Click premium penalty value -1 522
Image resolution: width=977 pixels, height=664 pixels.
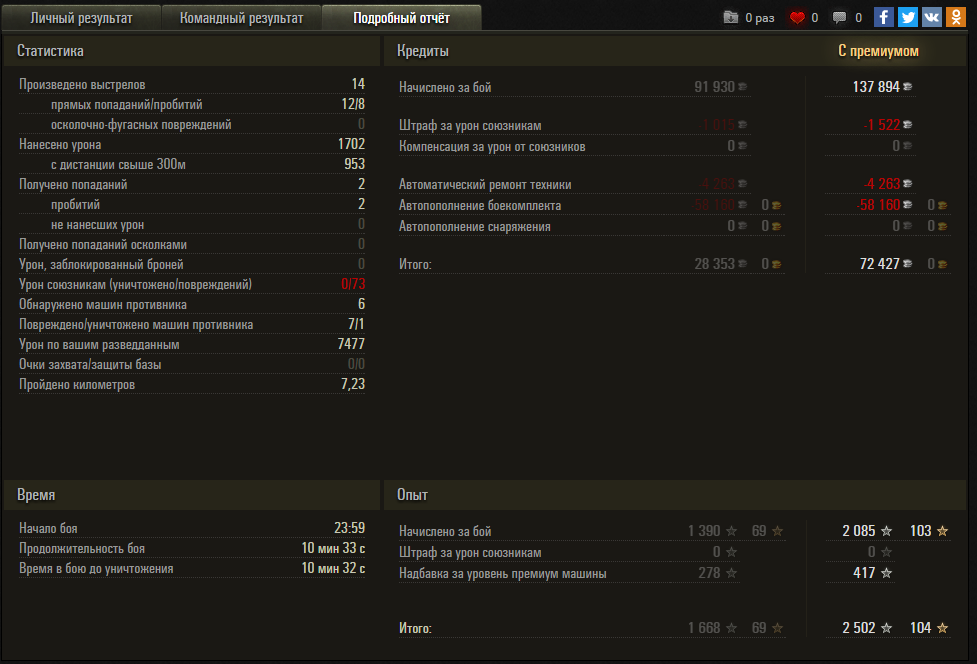882,125
